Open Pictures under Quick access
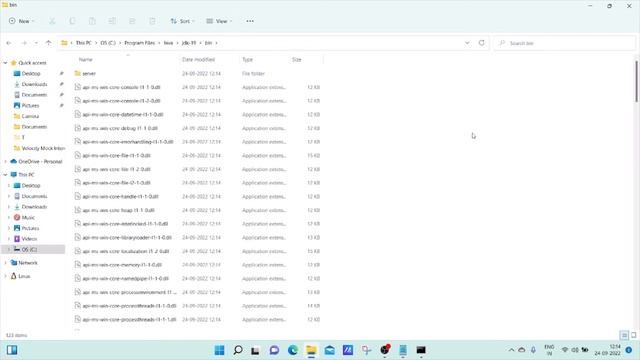Screen dimensions: 640x360 pos(30,105)
